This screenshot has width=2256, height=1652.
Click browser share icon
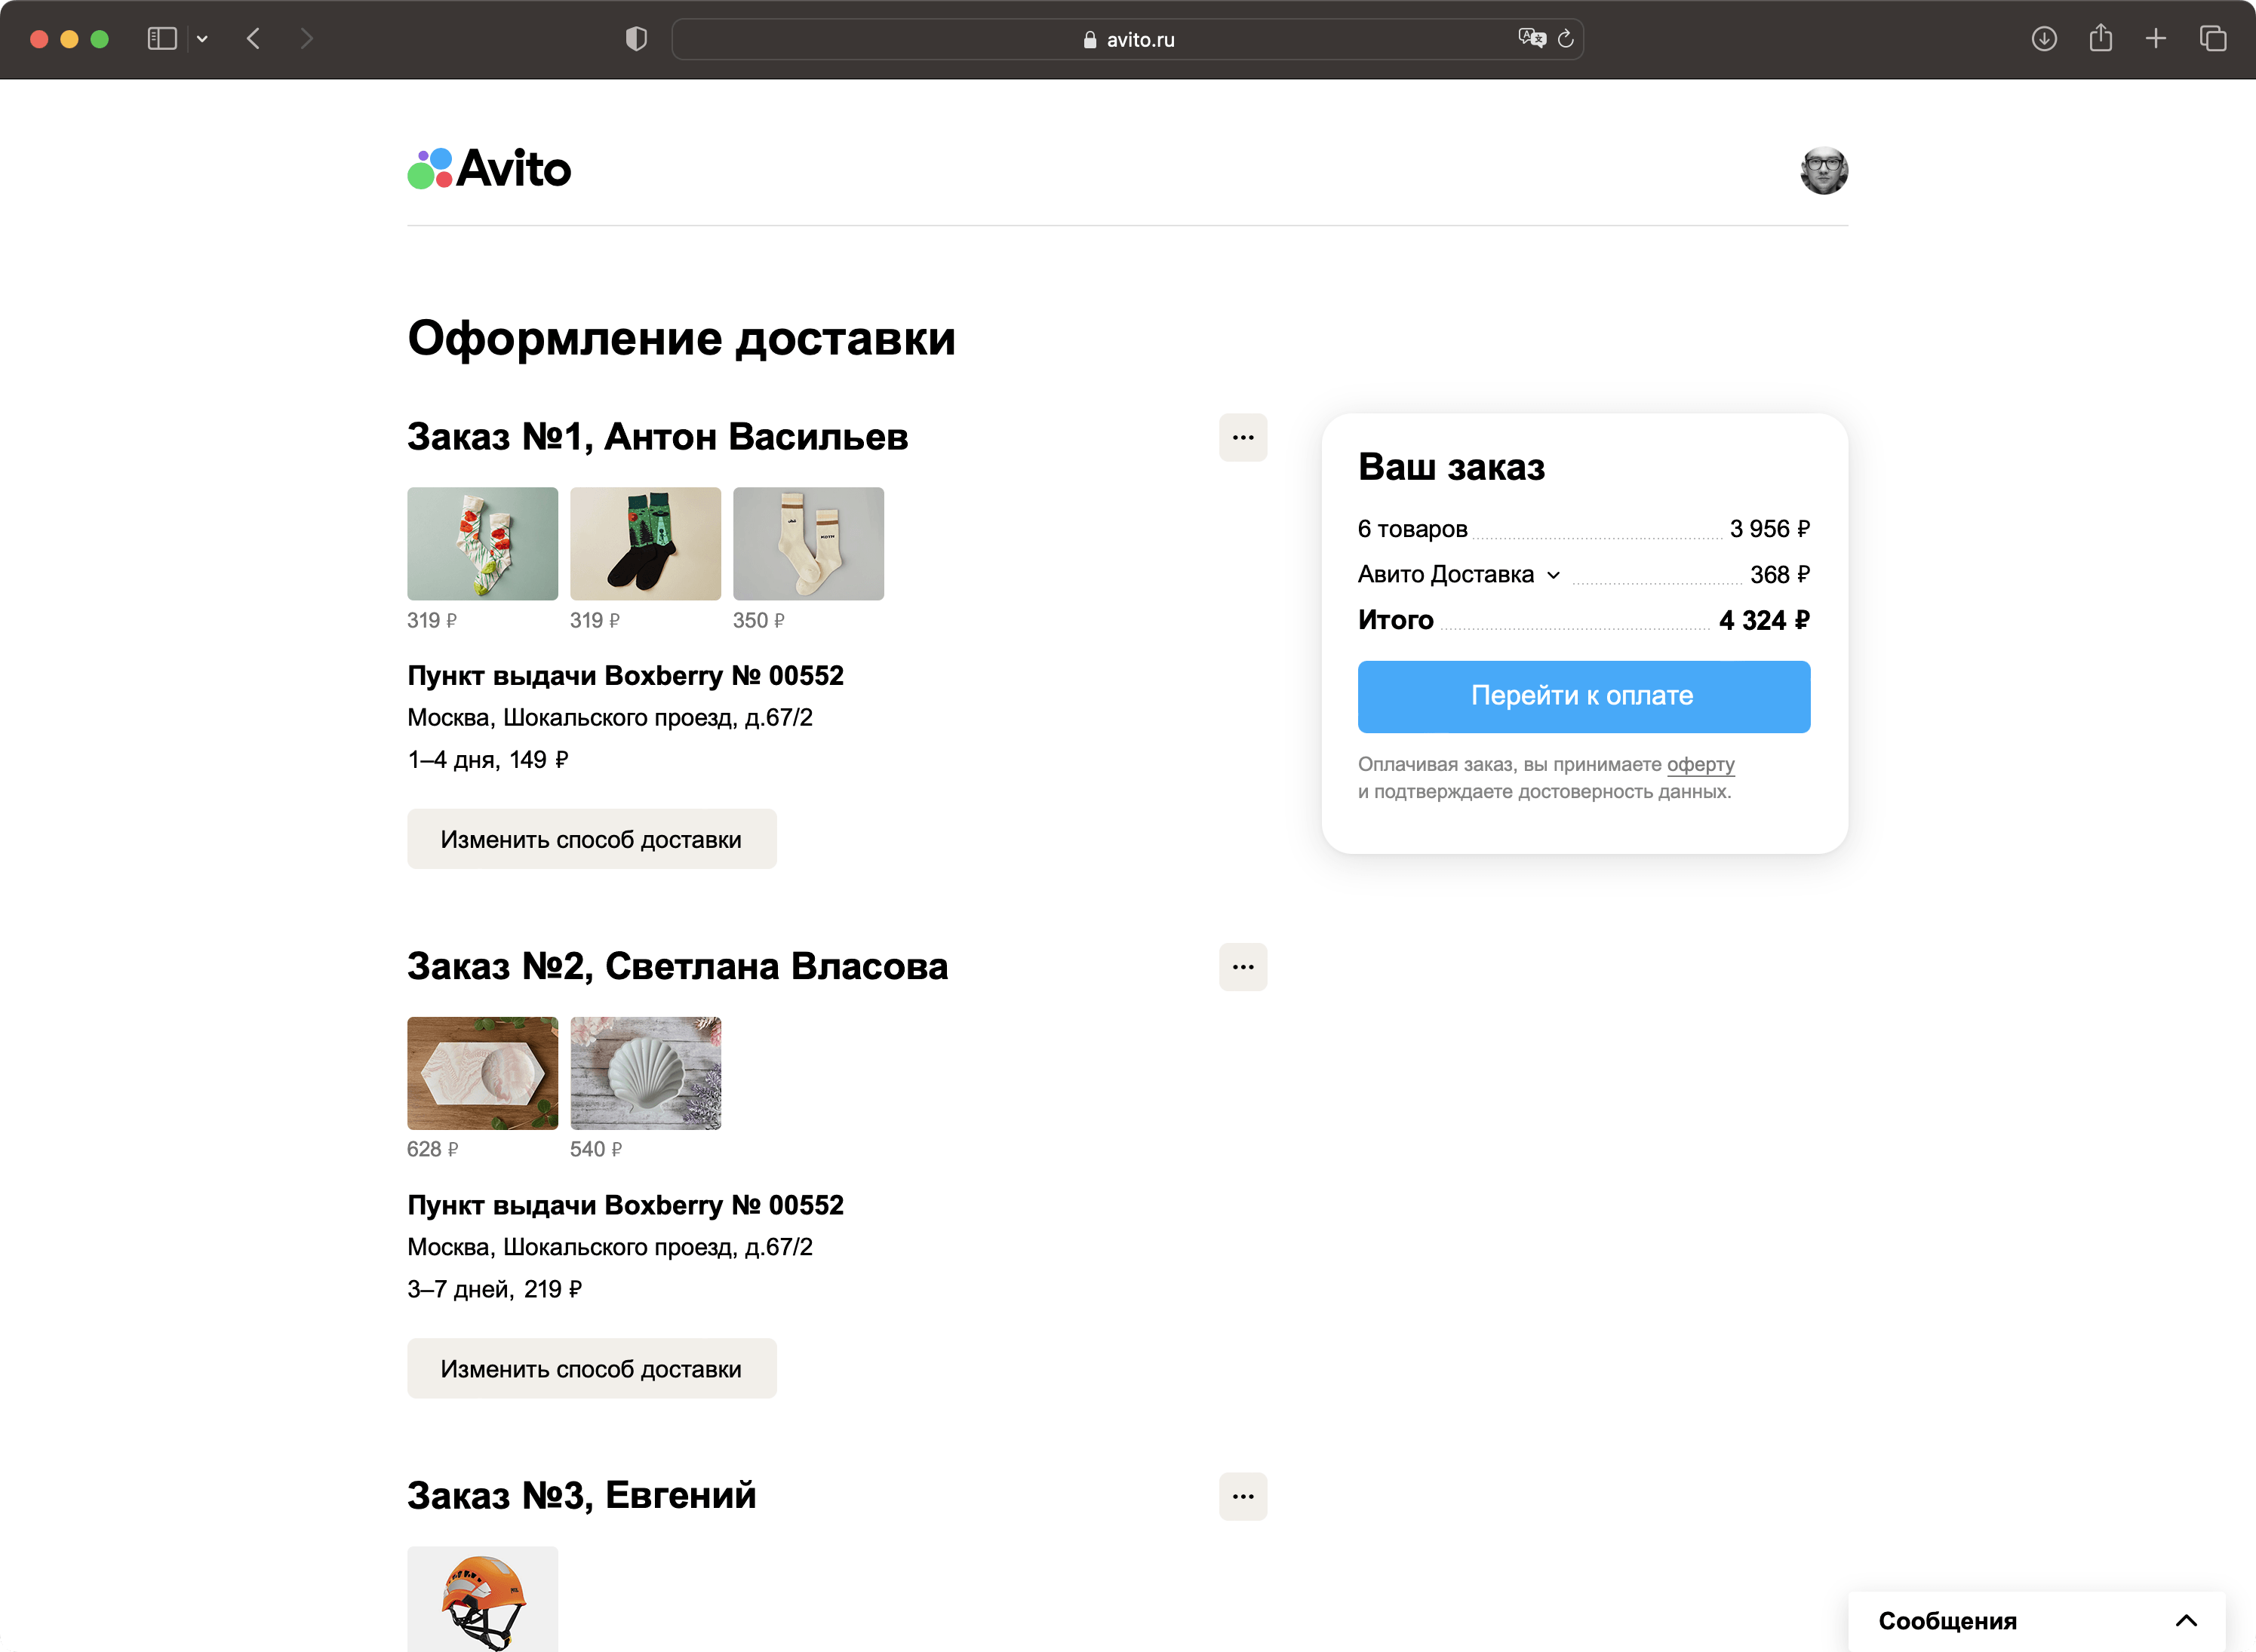2100,38
